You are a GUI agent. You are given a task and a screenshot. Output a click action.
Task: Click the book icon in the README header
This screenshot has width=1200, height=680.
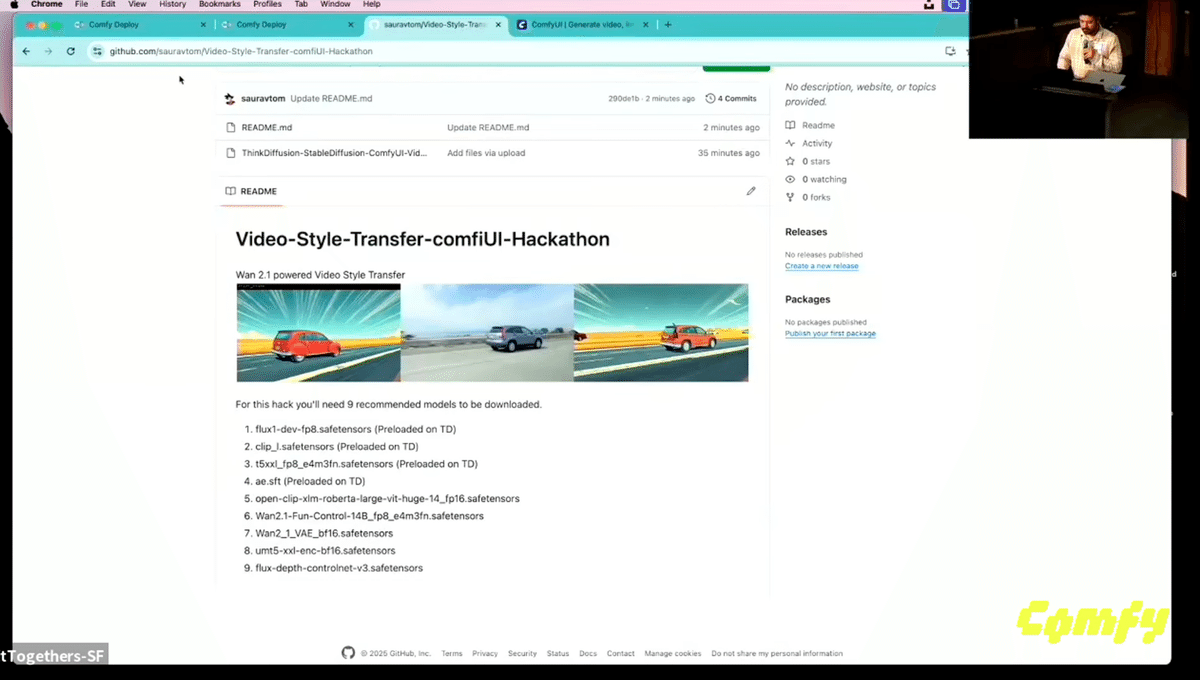click(231, 191)
